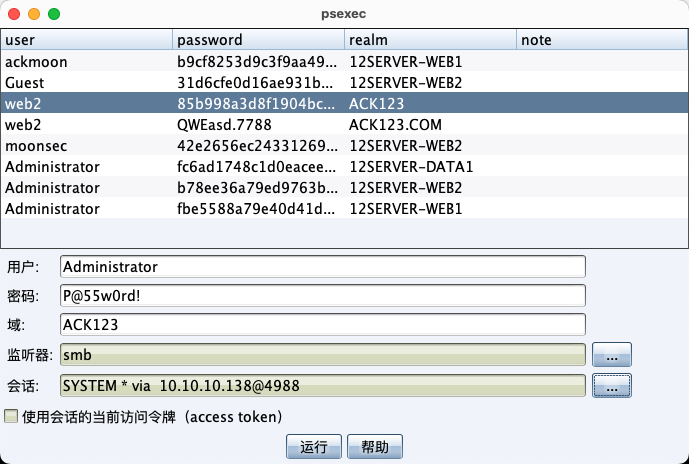The height and width of the screenshot is (464, 689).
Task: Click realm 12SERVER-WEB1 in ackmoon row
Action: pos(430,62)
